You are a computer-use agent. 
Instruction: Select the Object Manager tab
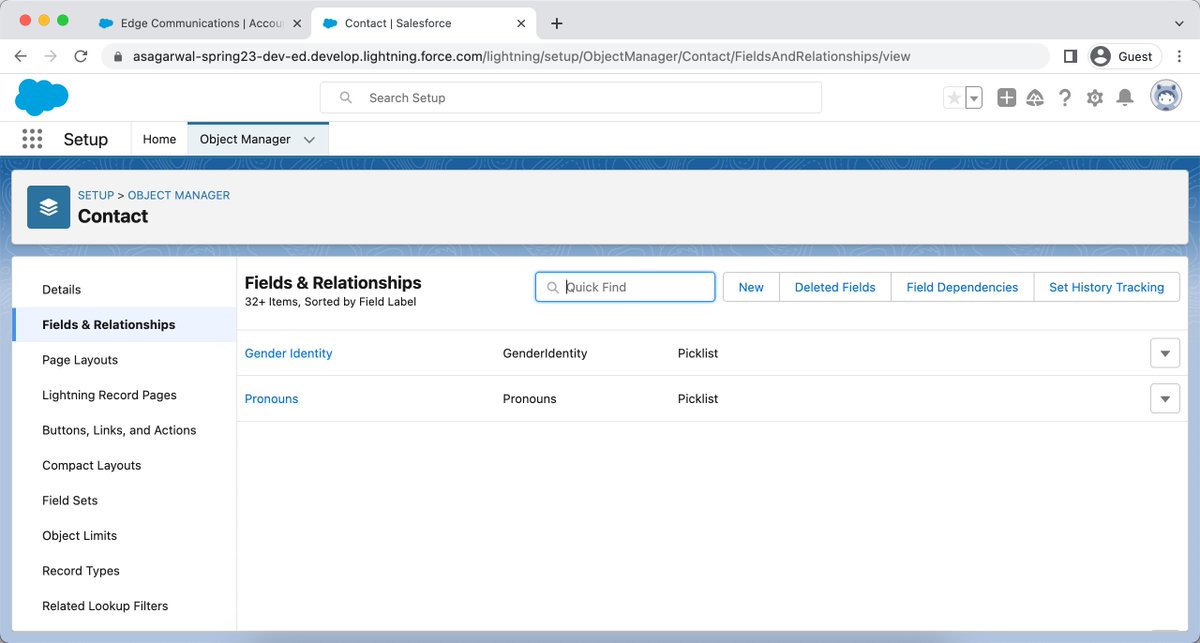(x=245, y=139)
